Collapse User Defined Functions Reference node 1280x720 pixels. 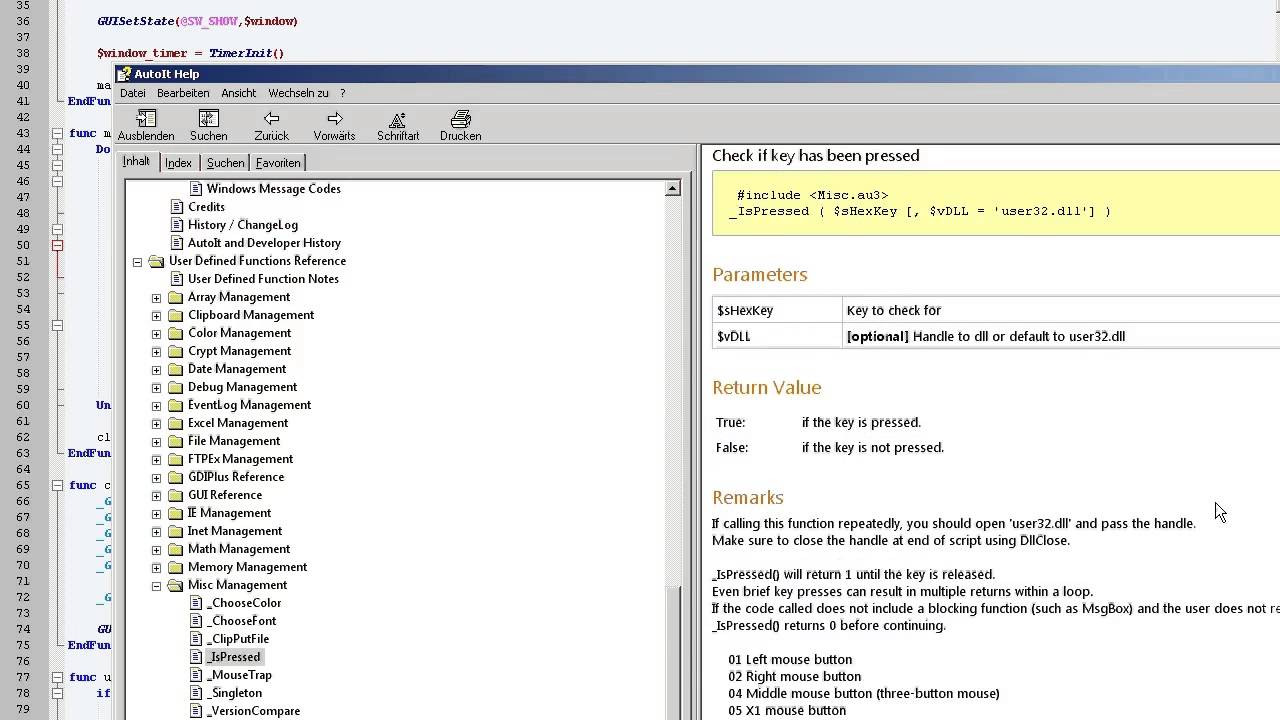point(138,261)
